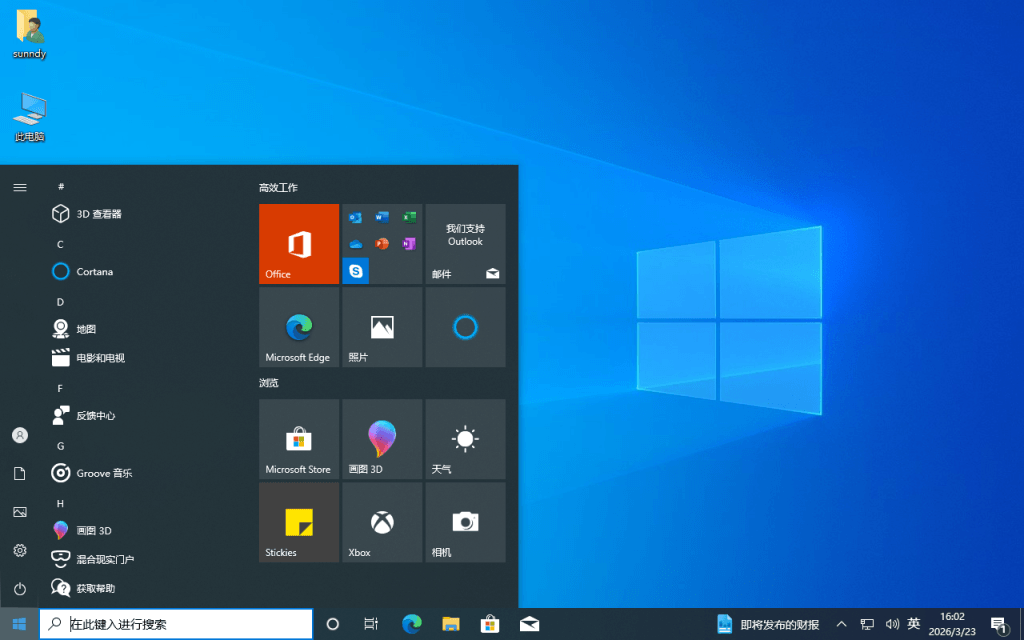
Task: Open Groove 音乐 in the app list
Action: pos(146,472)
